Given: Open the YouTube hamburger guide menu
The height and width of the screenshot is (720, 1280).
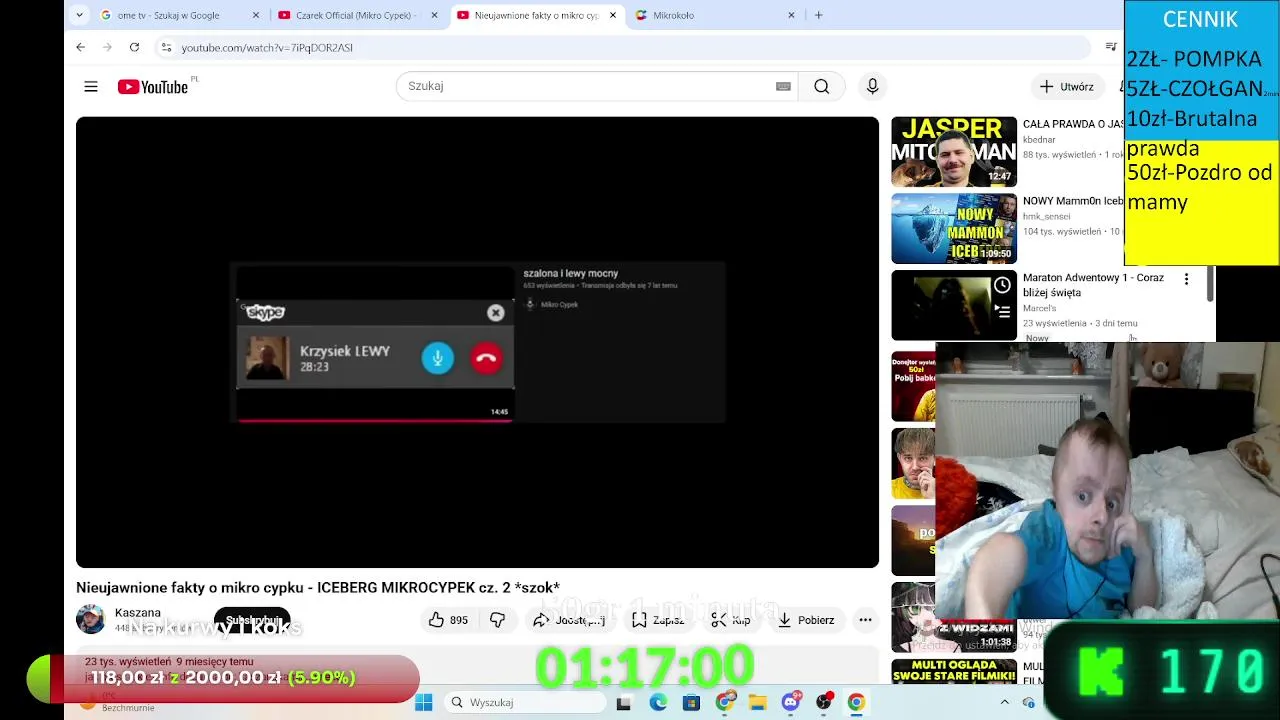Looking at the screenshot, I should (91, 87).
